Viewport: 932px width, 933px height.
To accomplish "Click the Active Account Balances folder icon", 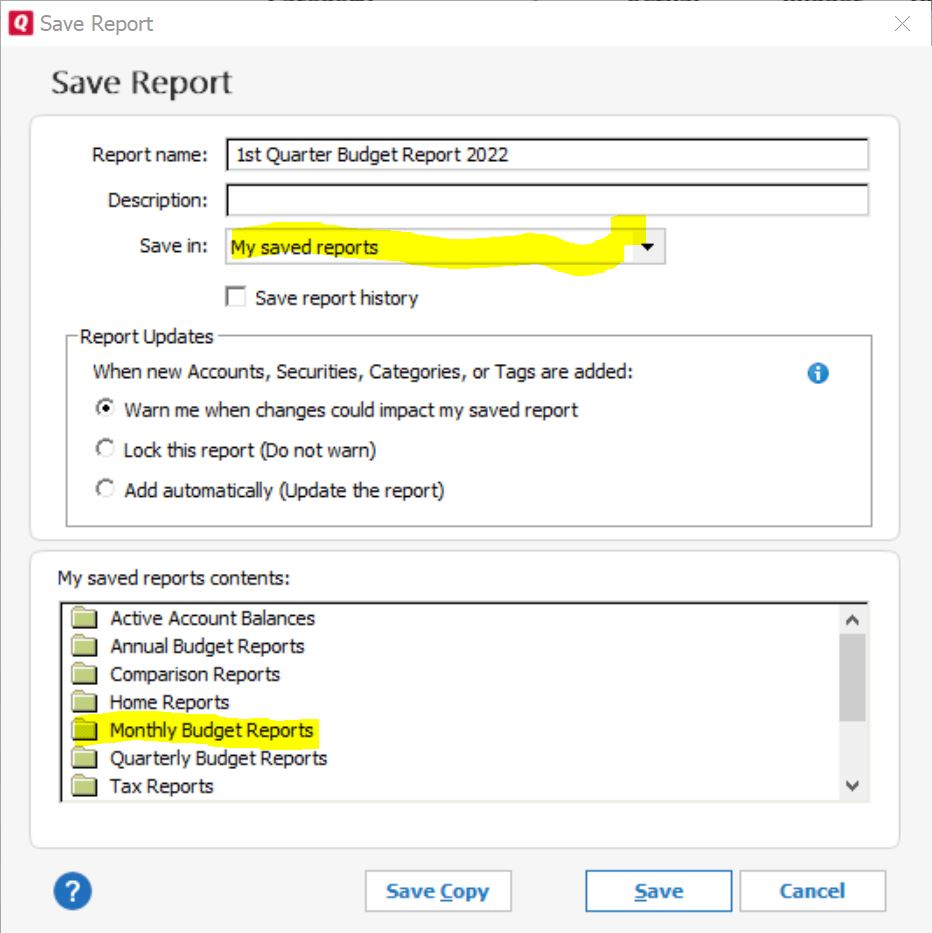I will [x=85, y=618].
